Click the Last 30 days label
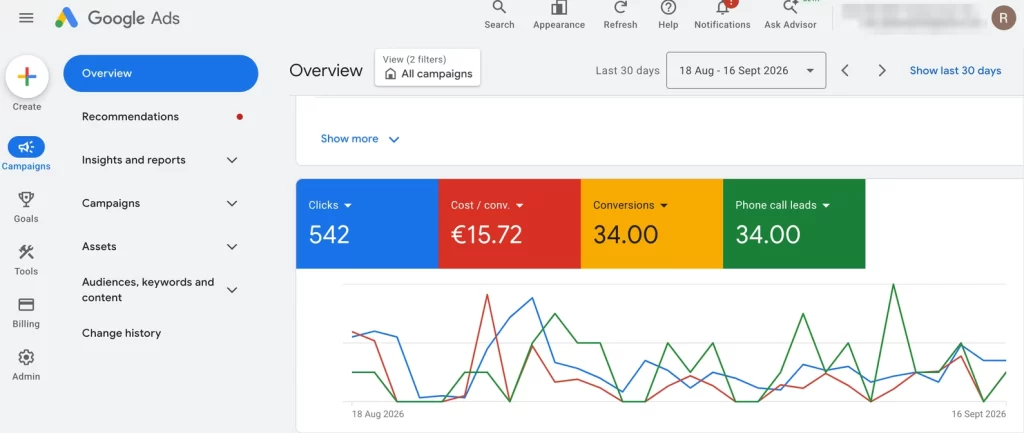 [x=628, y=71]
